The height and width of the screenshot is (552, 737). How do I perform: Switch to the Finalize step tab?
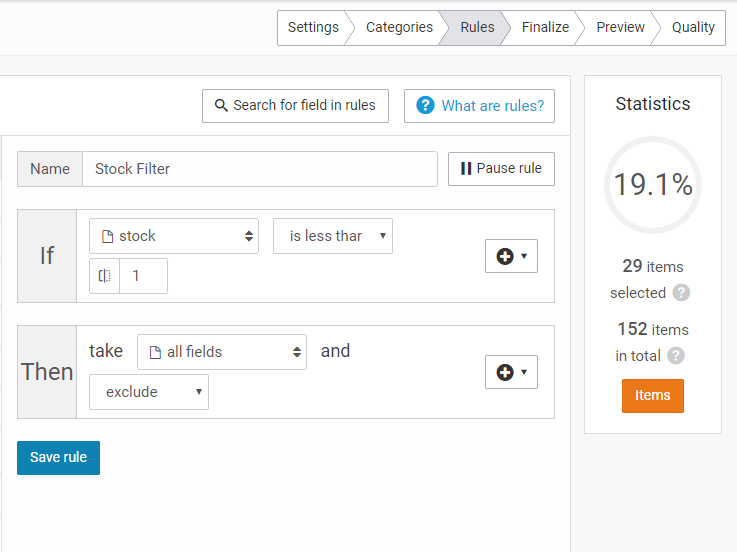(x=545, y=27)
